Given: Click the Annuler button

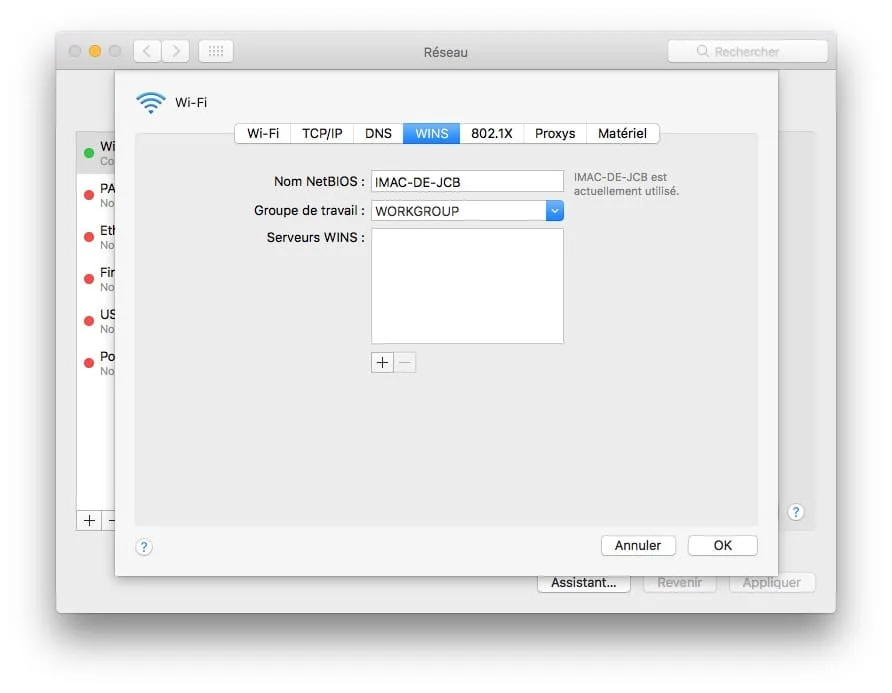Looking at the screenshot, I should click(x=638, y=545).
